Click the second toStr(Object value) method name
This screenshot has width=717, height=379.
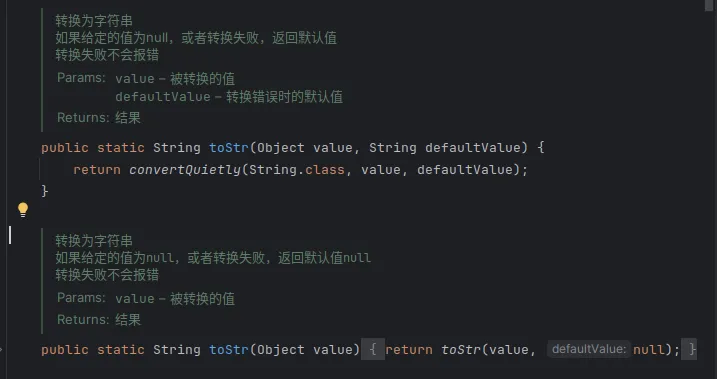point(229,350)
